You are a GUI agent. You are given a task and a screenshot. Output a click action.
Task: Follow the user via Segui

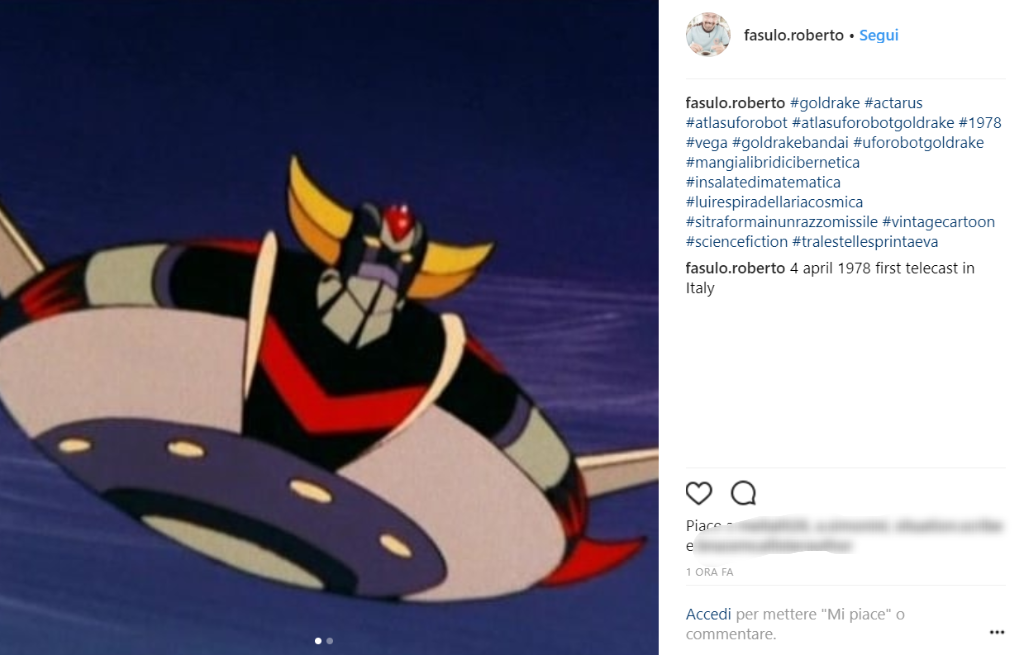point(878,35)
